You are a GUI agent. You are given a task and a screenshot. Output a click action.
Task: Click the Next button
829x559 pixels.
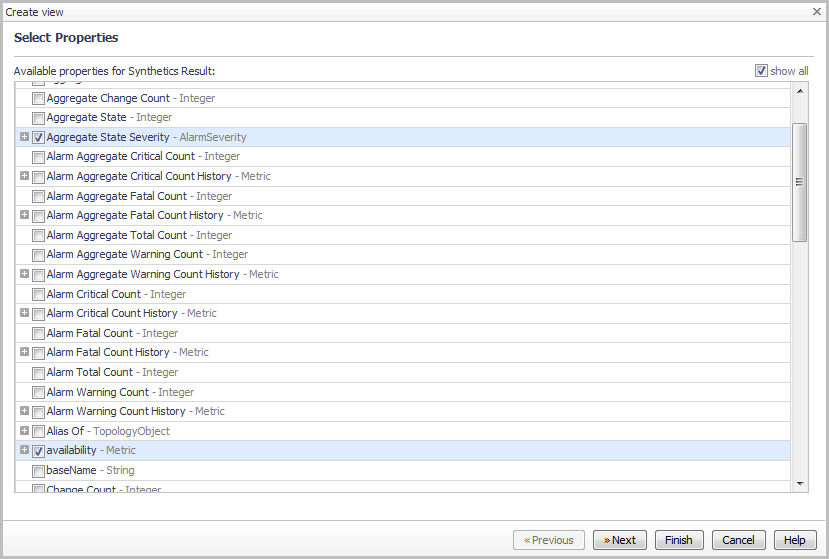pos(619,540)
